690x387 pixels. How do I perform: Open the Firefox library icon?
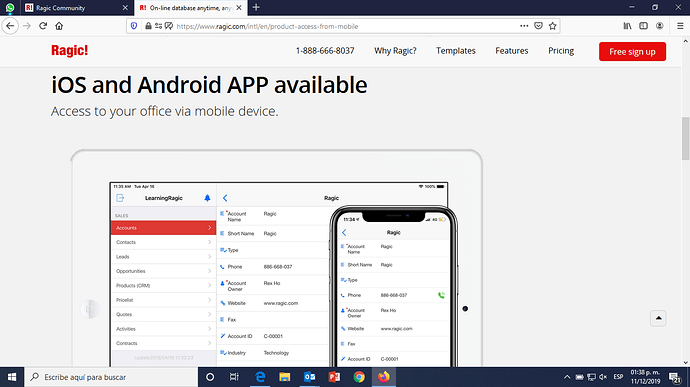[627, 26]
